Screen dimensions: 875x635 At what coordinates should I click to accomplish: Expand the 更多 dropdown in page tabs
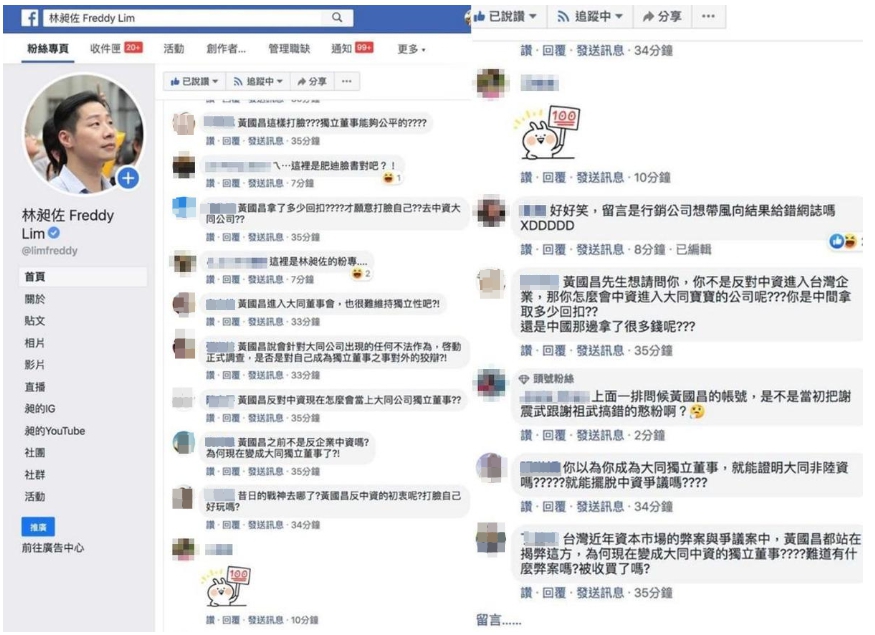click(x=411, y=49)
